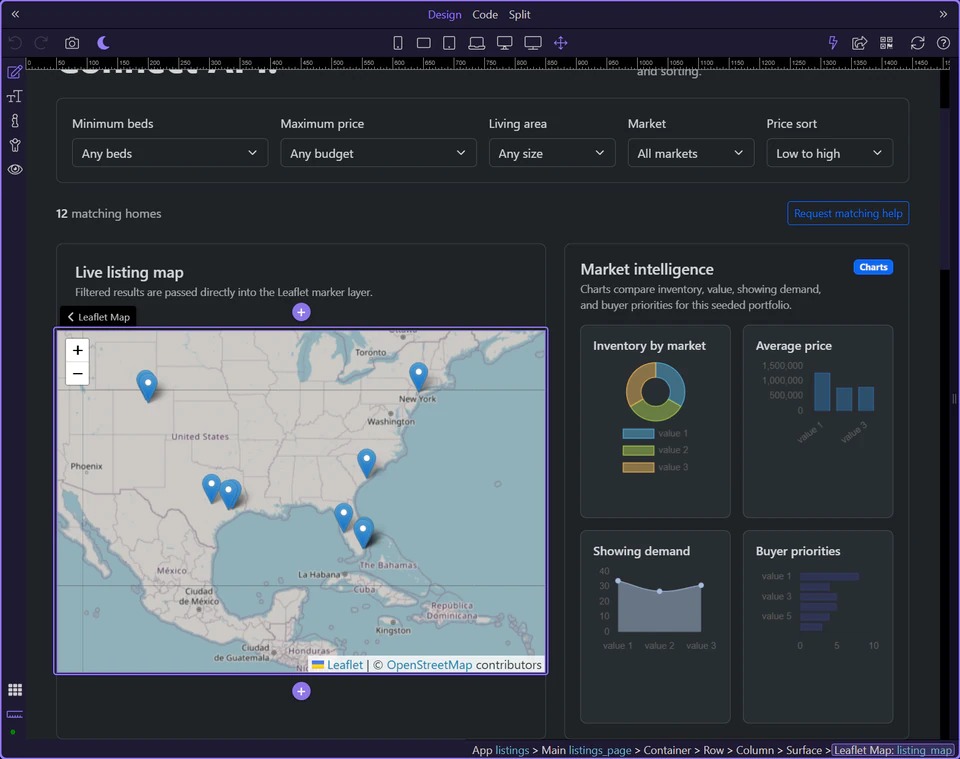
Task: Toggle the eye visibility icon in the sidebar
Action: pyautogui.click(x=14, y=169)
